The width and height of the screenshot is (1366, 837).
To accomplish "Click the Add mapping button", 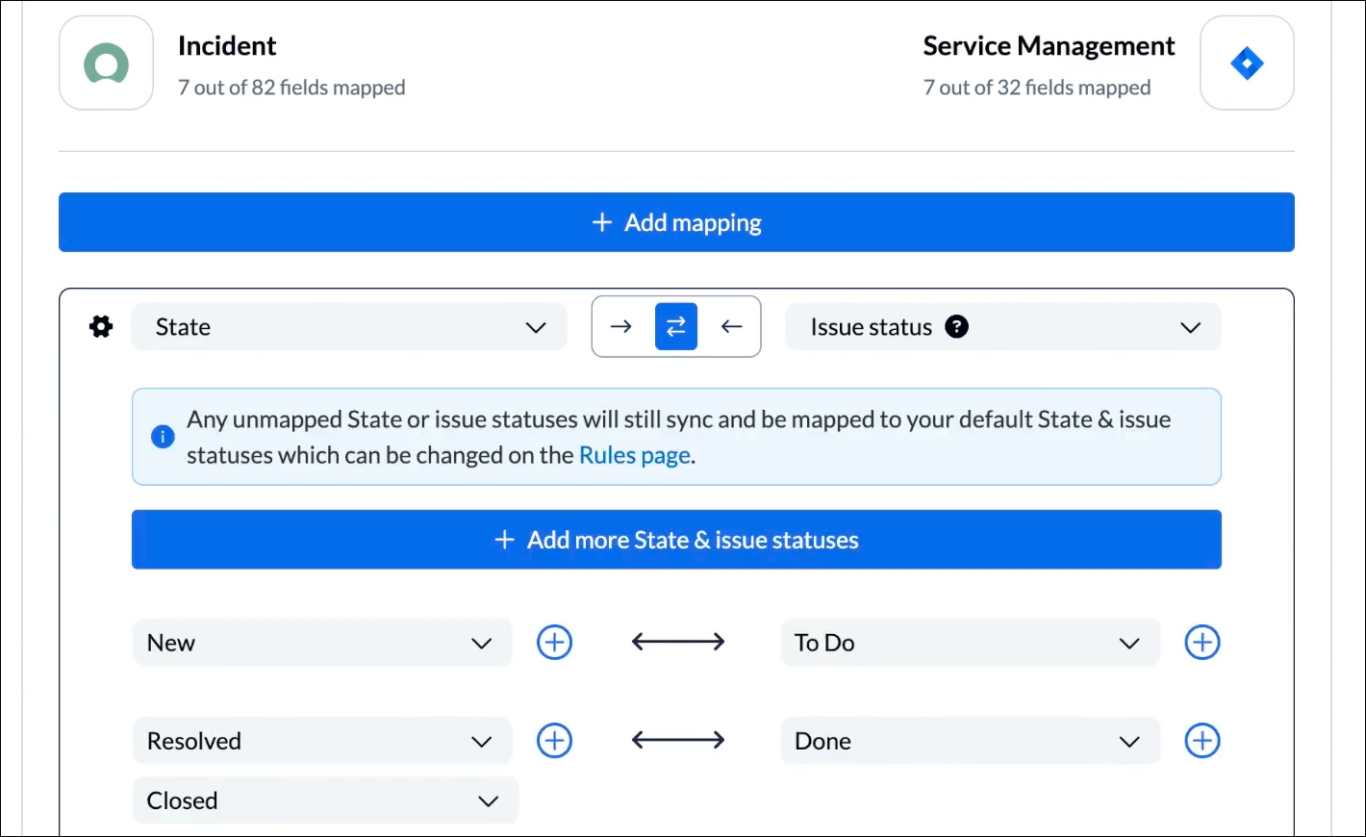I will [676, 222].
